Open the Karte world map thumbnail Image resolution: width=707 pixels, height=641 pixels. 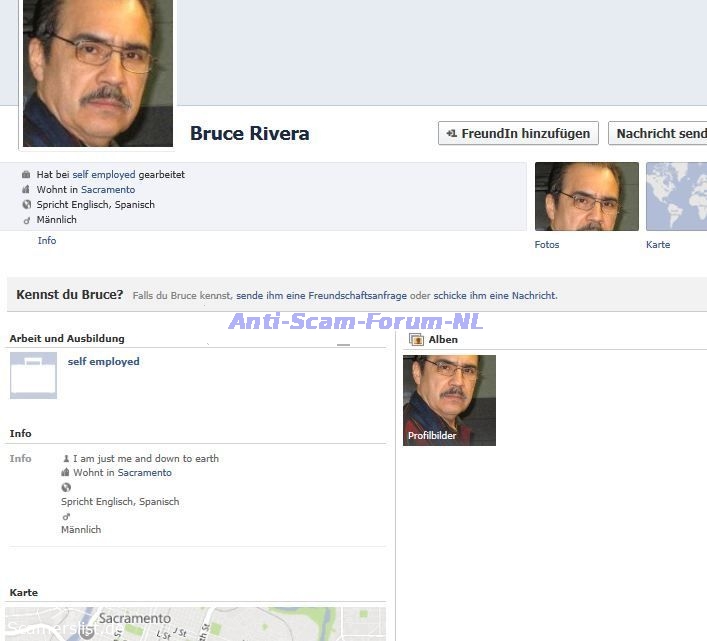[x=676, y=197]
